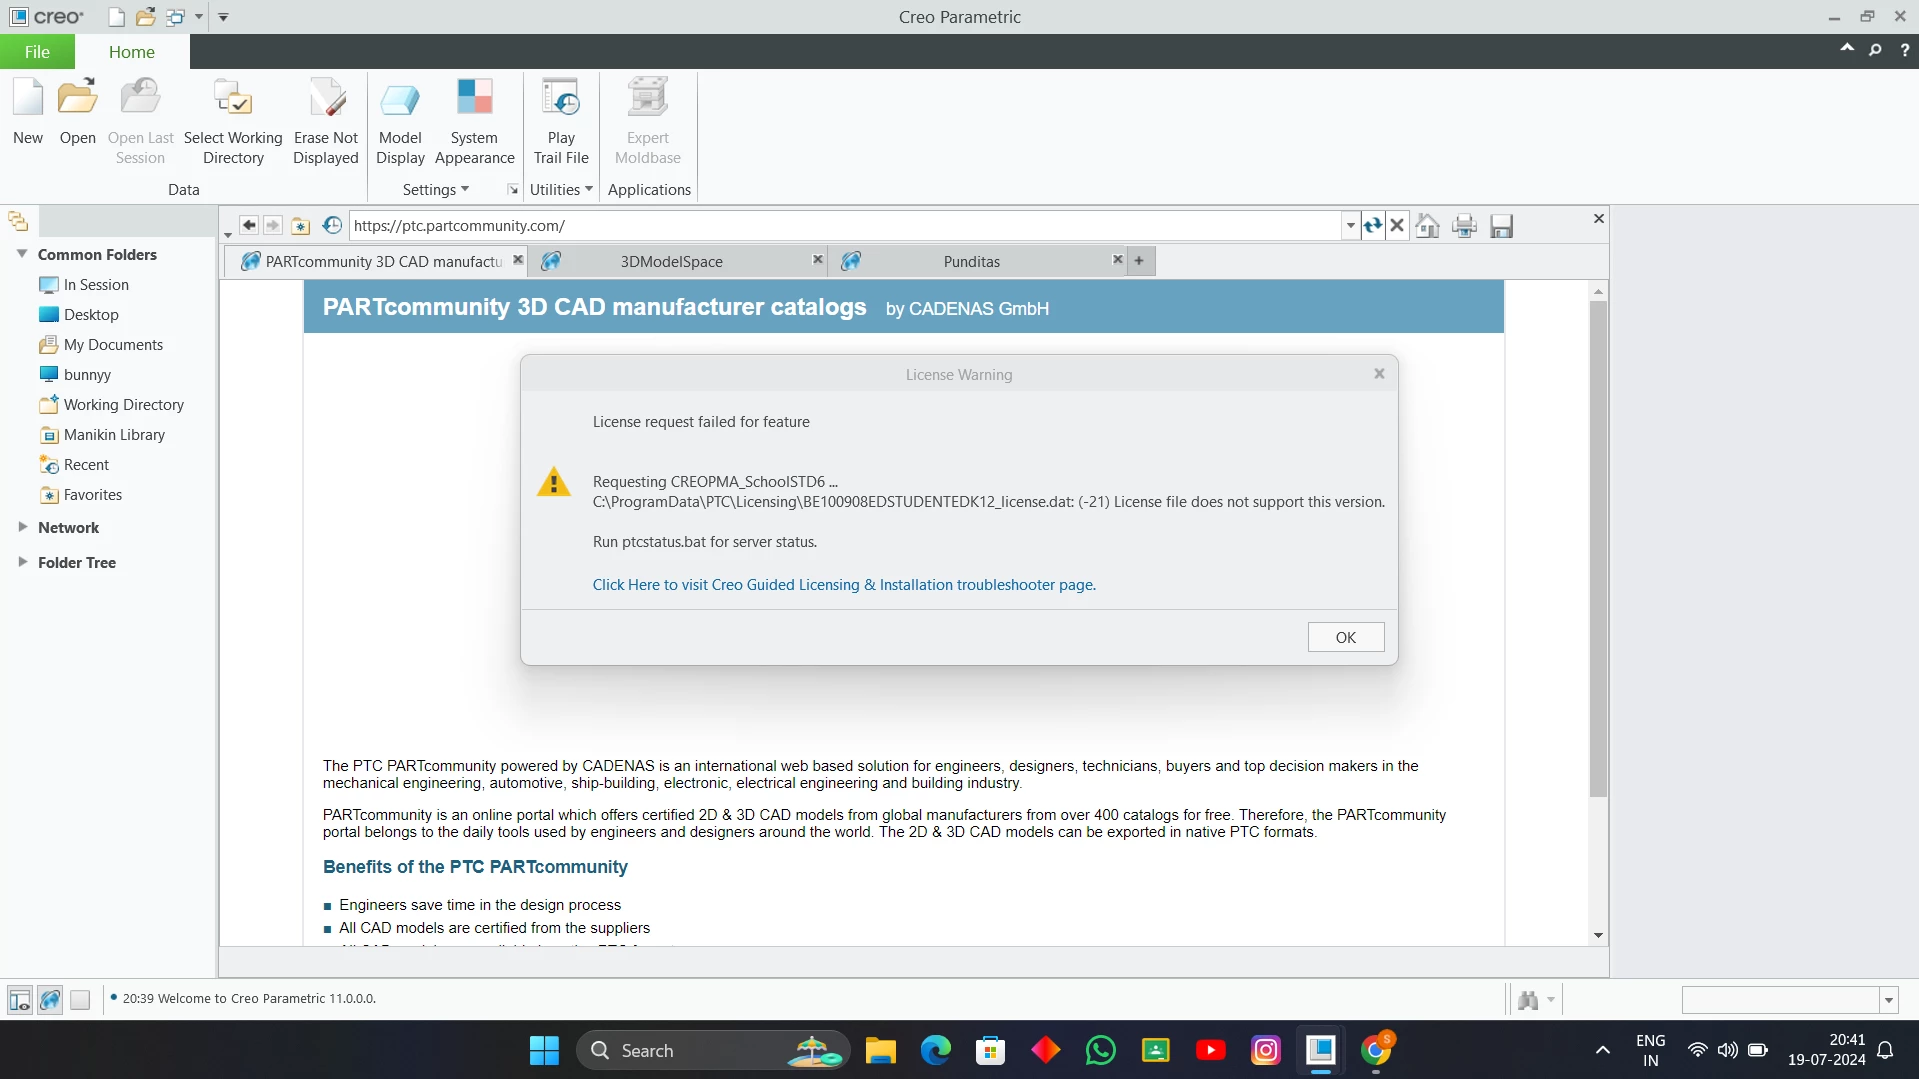Go to the browser home page

[x=1428, y=226]
